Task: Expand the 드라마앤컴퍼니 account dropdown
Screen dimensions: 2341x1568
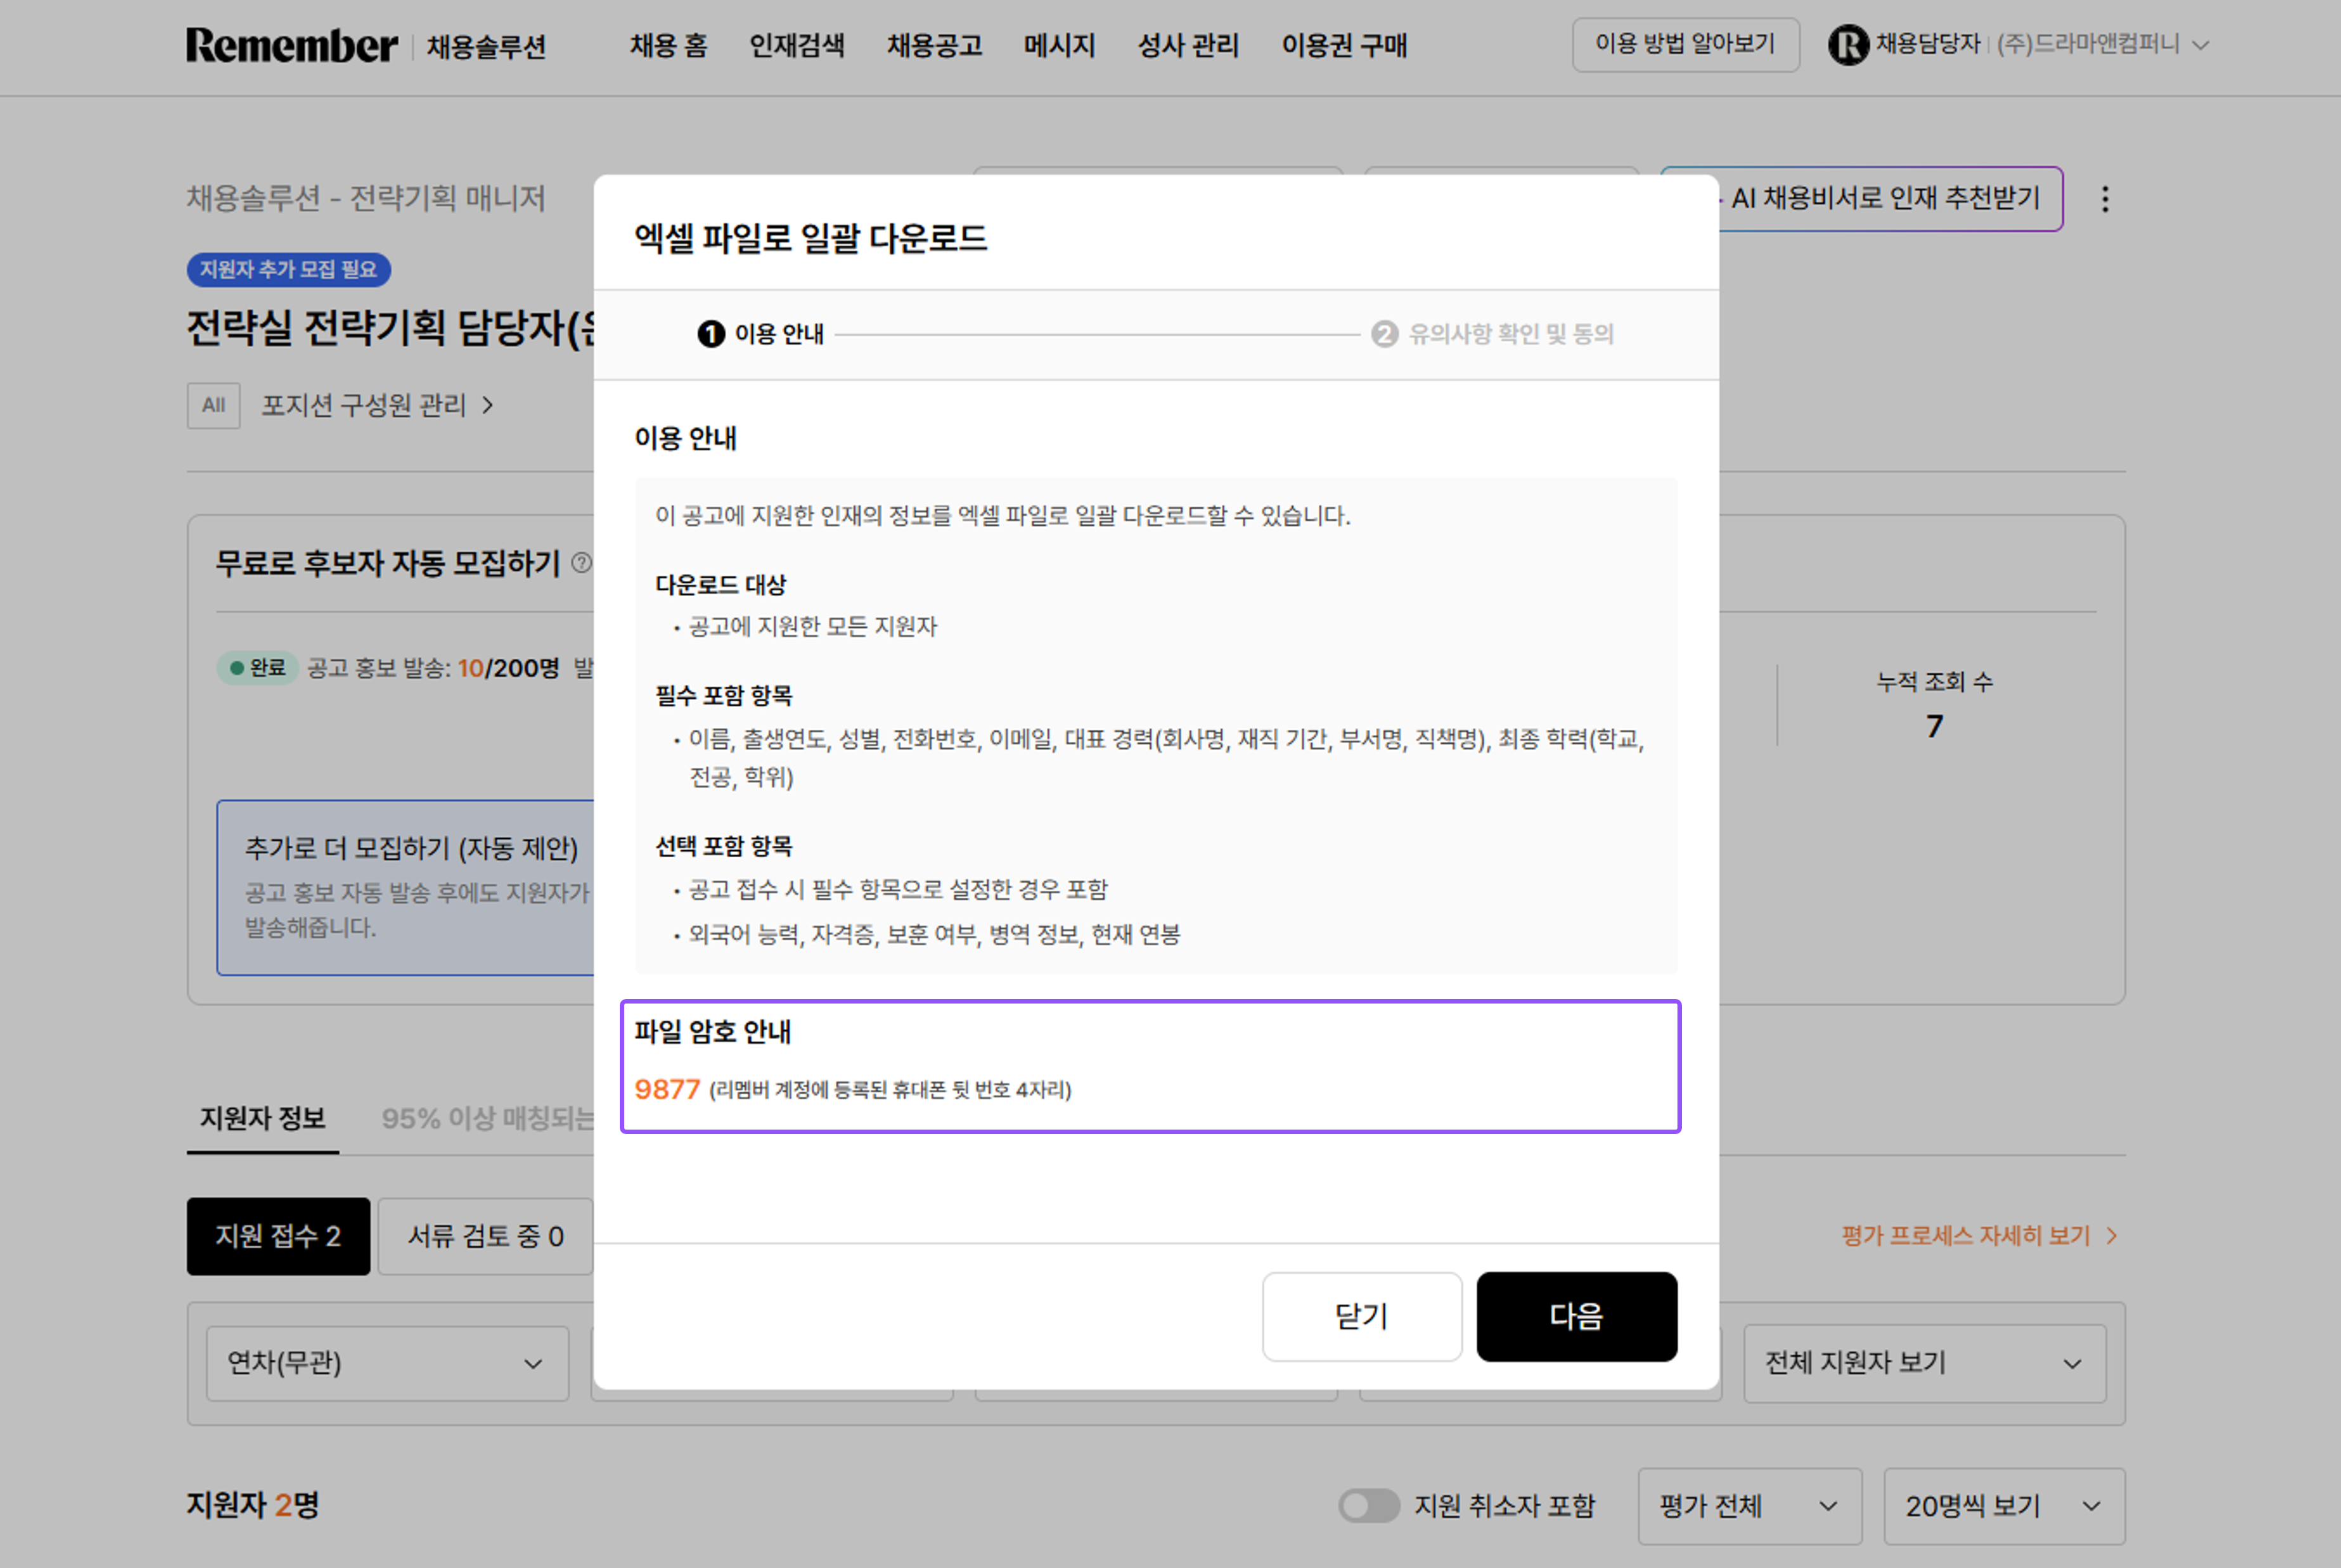Action: coord(2199,45)
